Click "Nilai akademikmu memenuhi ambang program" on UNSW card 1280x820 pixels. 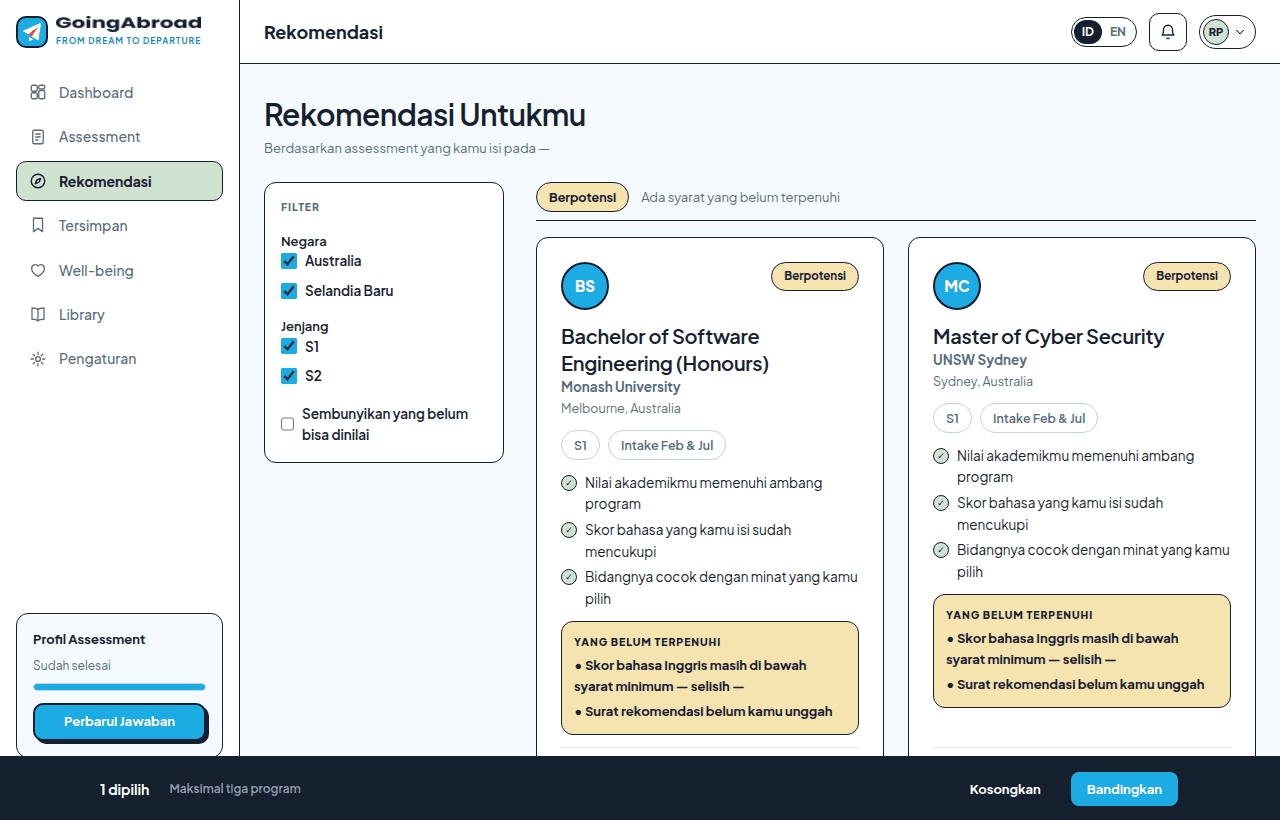(x=1076, y=466)
